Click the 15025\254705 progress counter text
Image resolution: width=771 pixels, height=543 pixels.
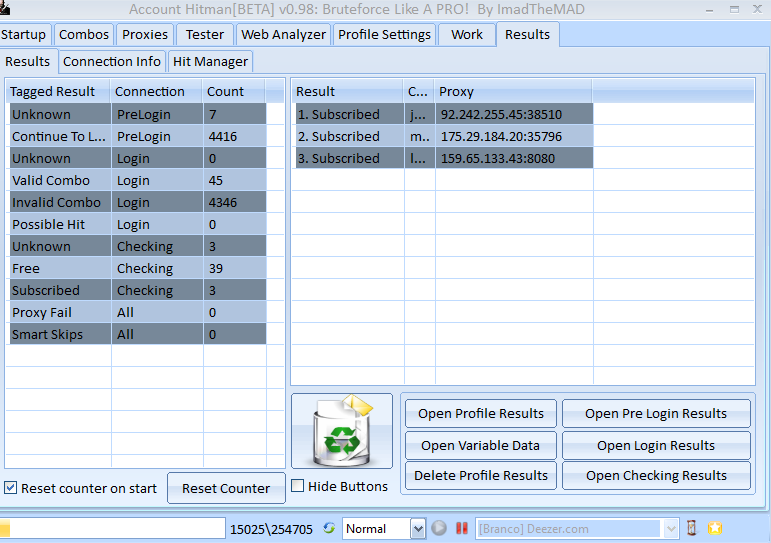[271, 529]
